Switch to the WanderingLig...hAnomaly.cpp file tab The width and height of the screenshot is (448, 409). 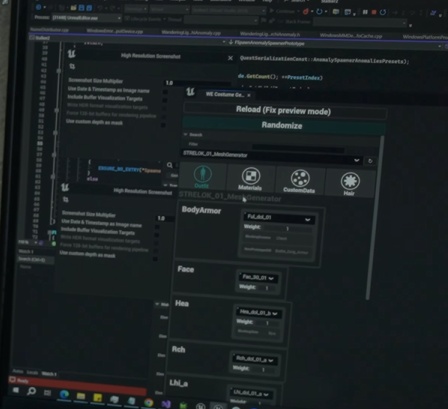191,33
